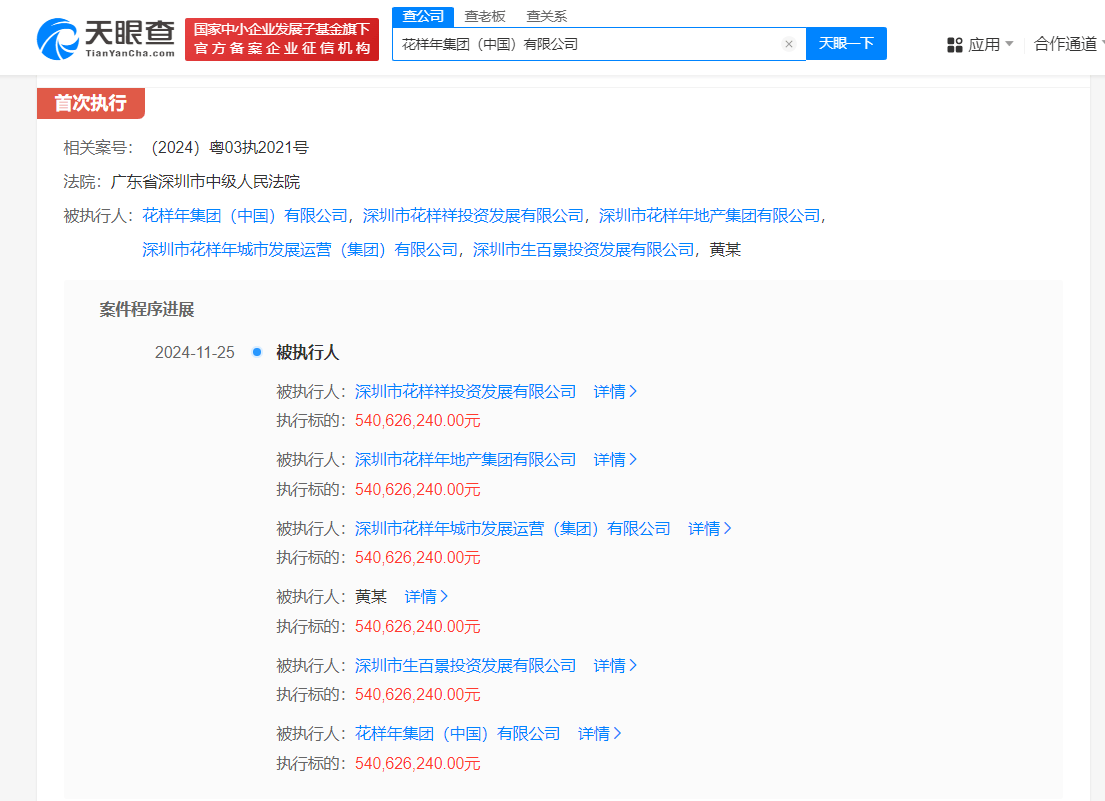Open 深圳市花样祥投资发展有限公司 in progress list

466,392
